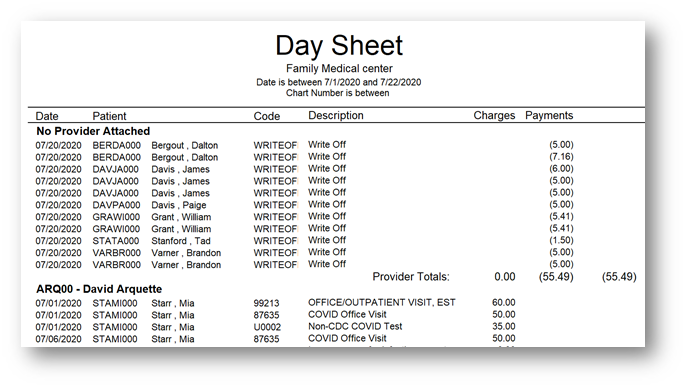Screen dimensions: 687x389
Task: Select chart number STATA000
Action: [116, 241]
